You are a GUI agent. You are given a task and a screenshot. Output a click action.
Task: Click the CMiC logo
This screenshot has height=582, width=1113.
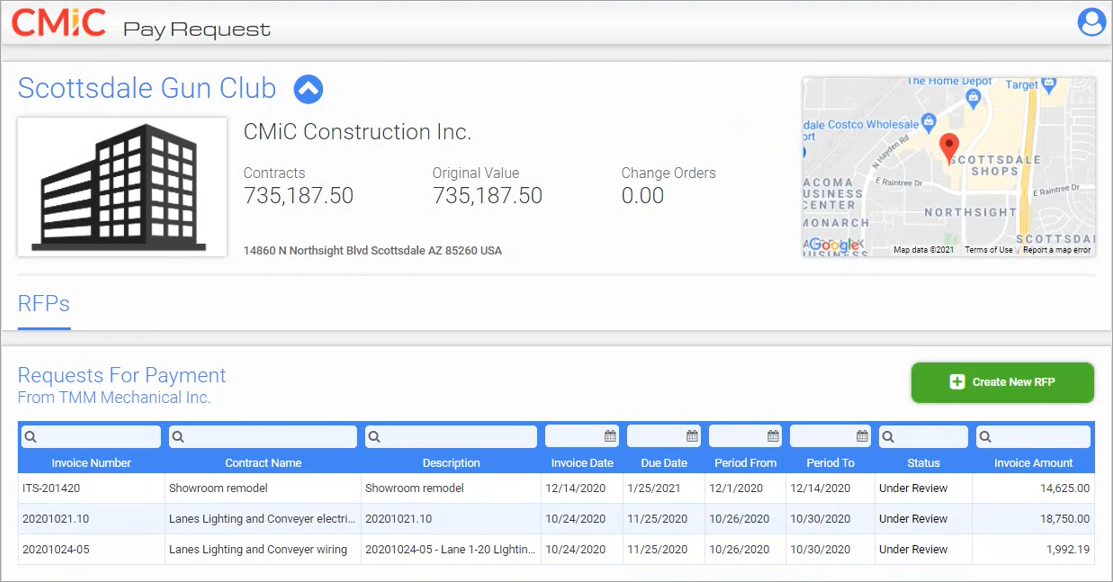(x=59, y=23)
